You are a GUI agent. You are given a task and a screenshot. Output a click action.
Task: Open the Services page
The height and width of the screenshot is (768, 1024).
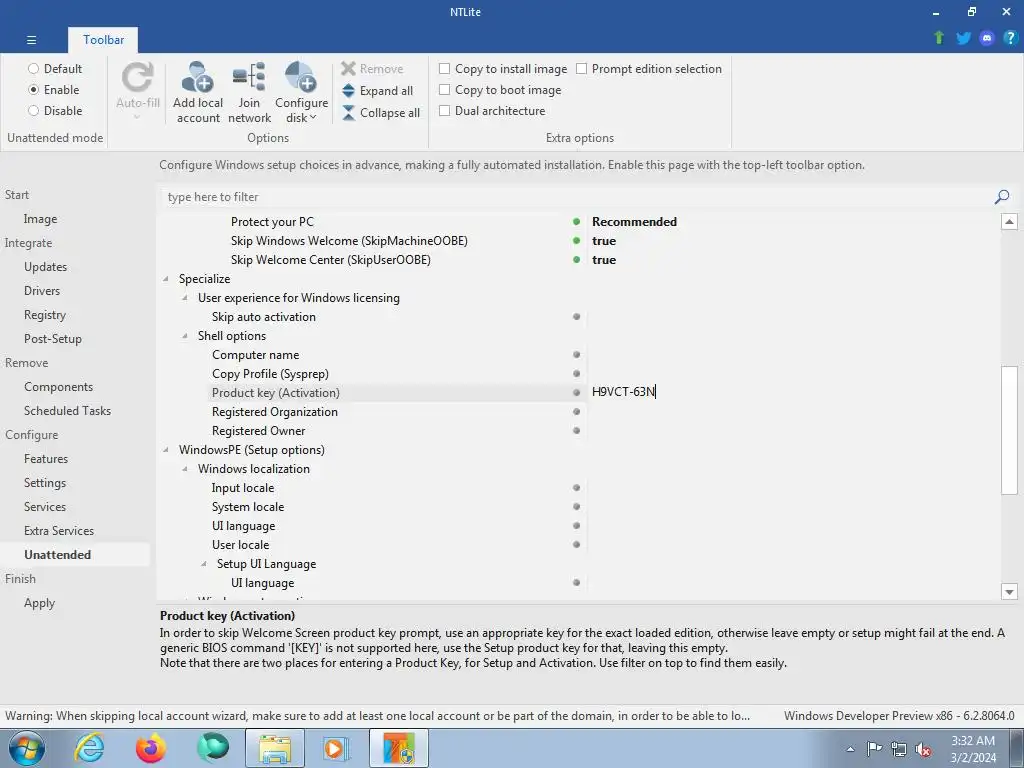[45, 507]
